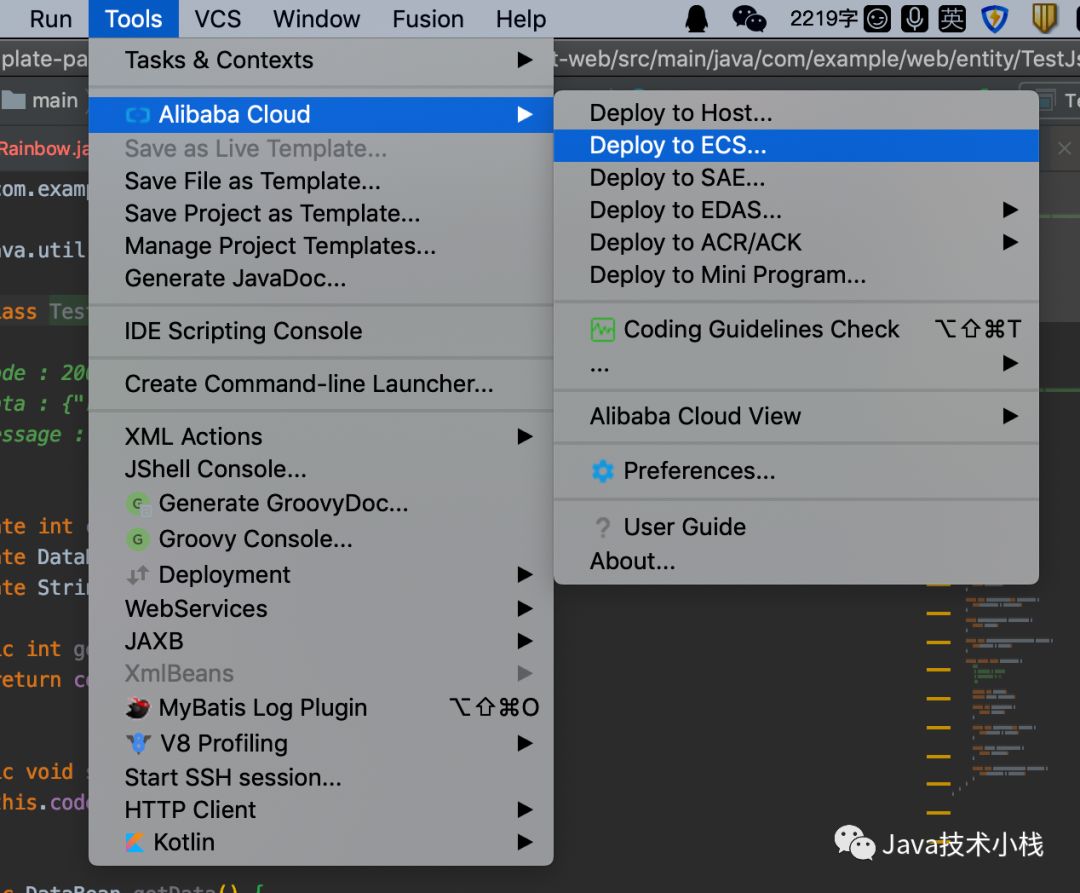Expand XML Actions submenu arrow
The image size is (1080, 893).
coord(525,437)
